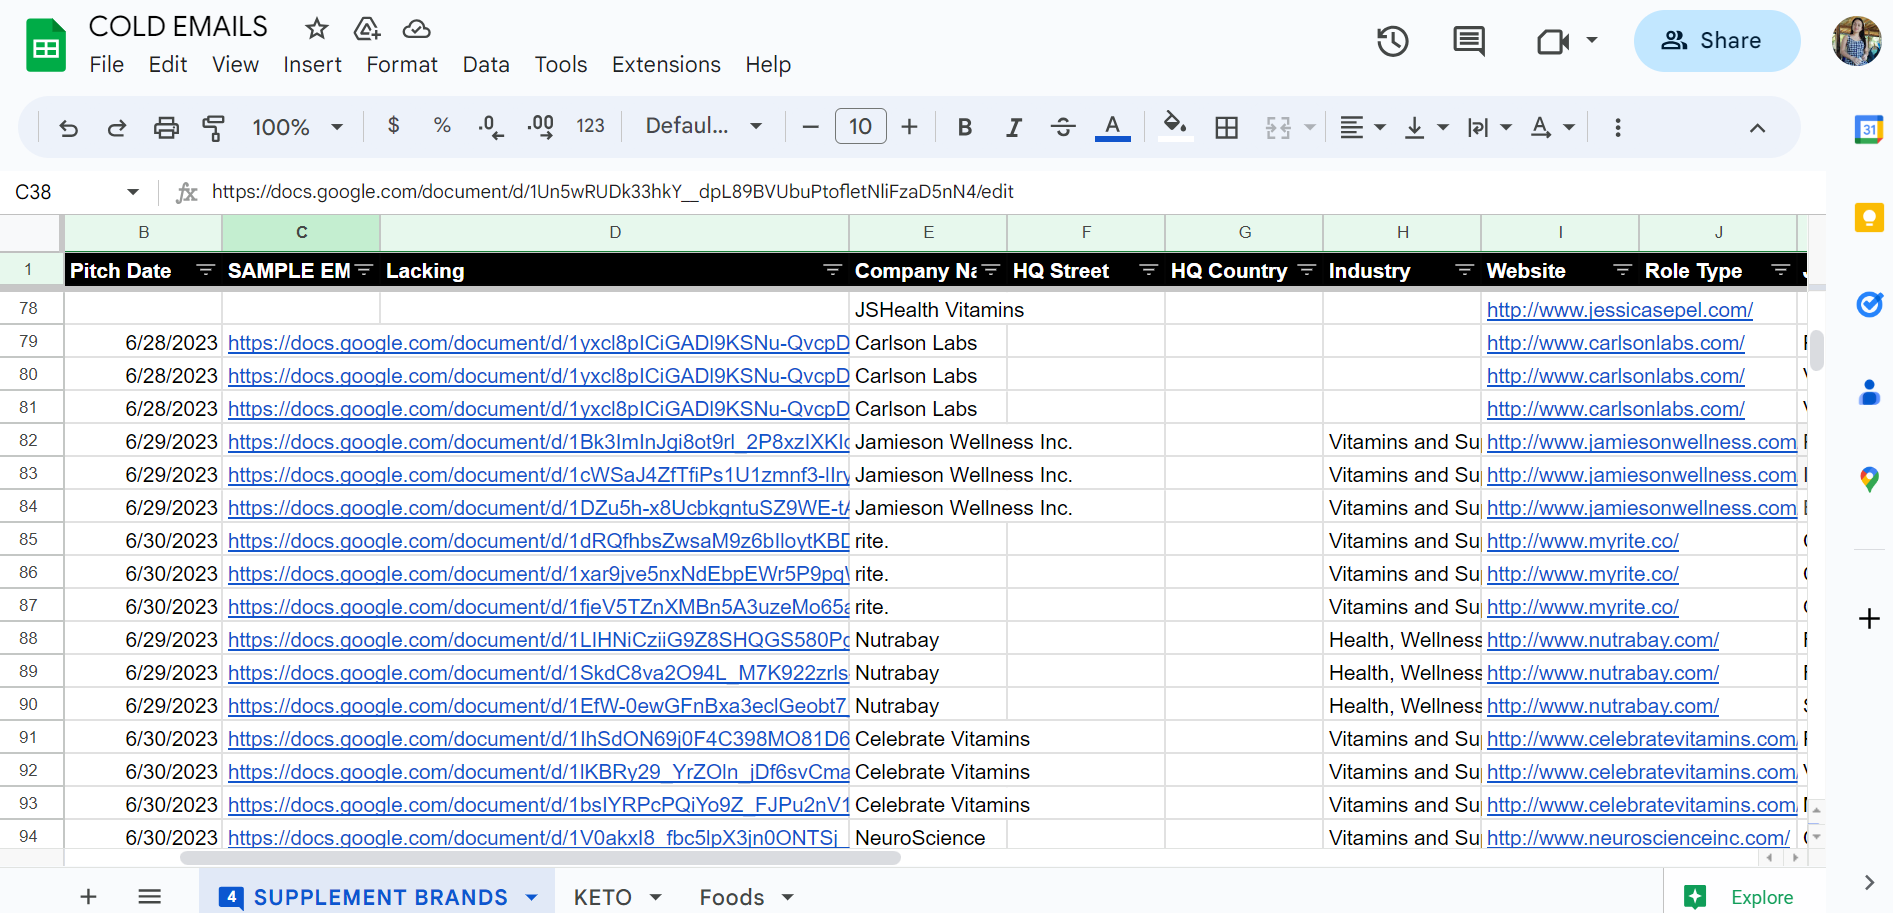Open jessicasepel.com website link
The height and width of the screenshot is (913, 1893).
[x=1619, y=310]
